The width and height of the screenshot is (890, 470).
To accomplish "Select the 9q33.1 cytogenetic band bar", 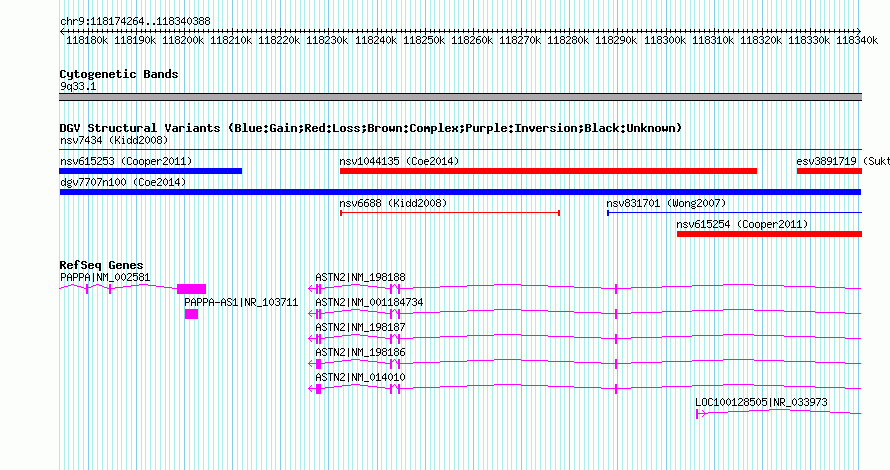I will pyautogui.click(x=460, y=97).
